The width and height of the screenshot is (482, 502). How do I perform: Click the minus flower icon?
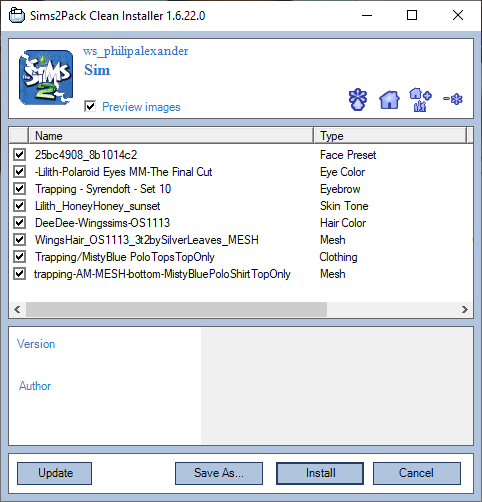click(453, 99)
